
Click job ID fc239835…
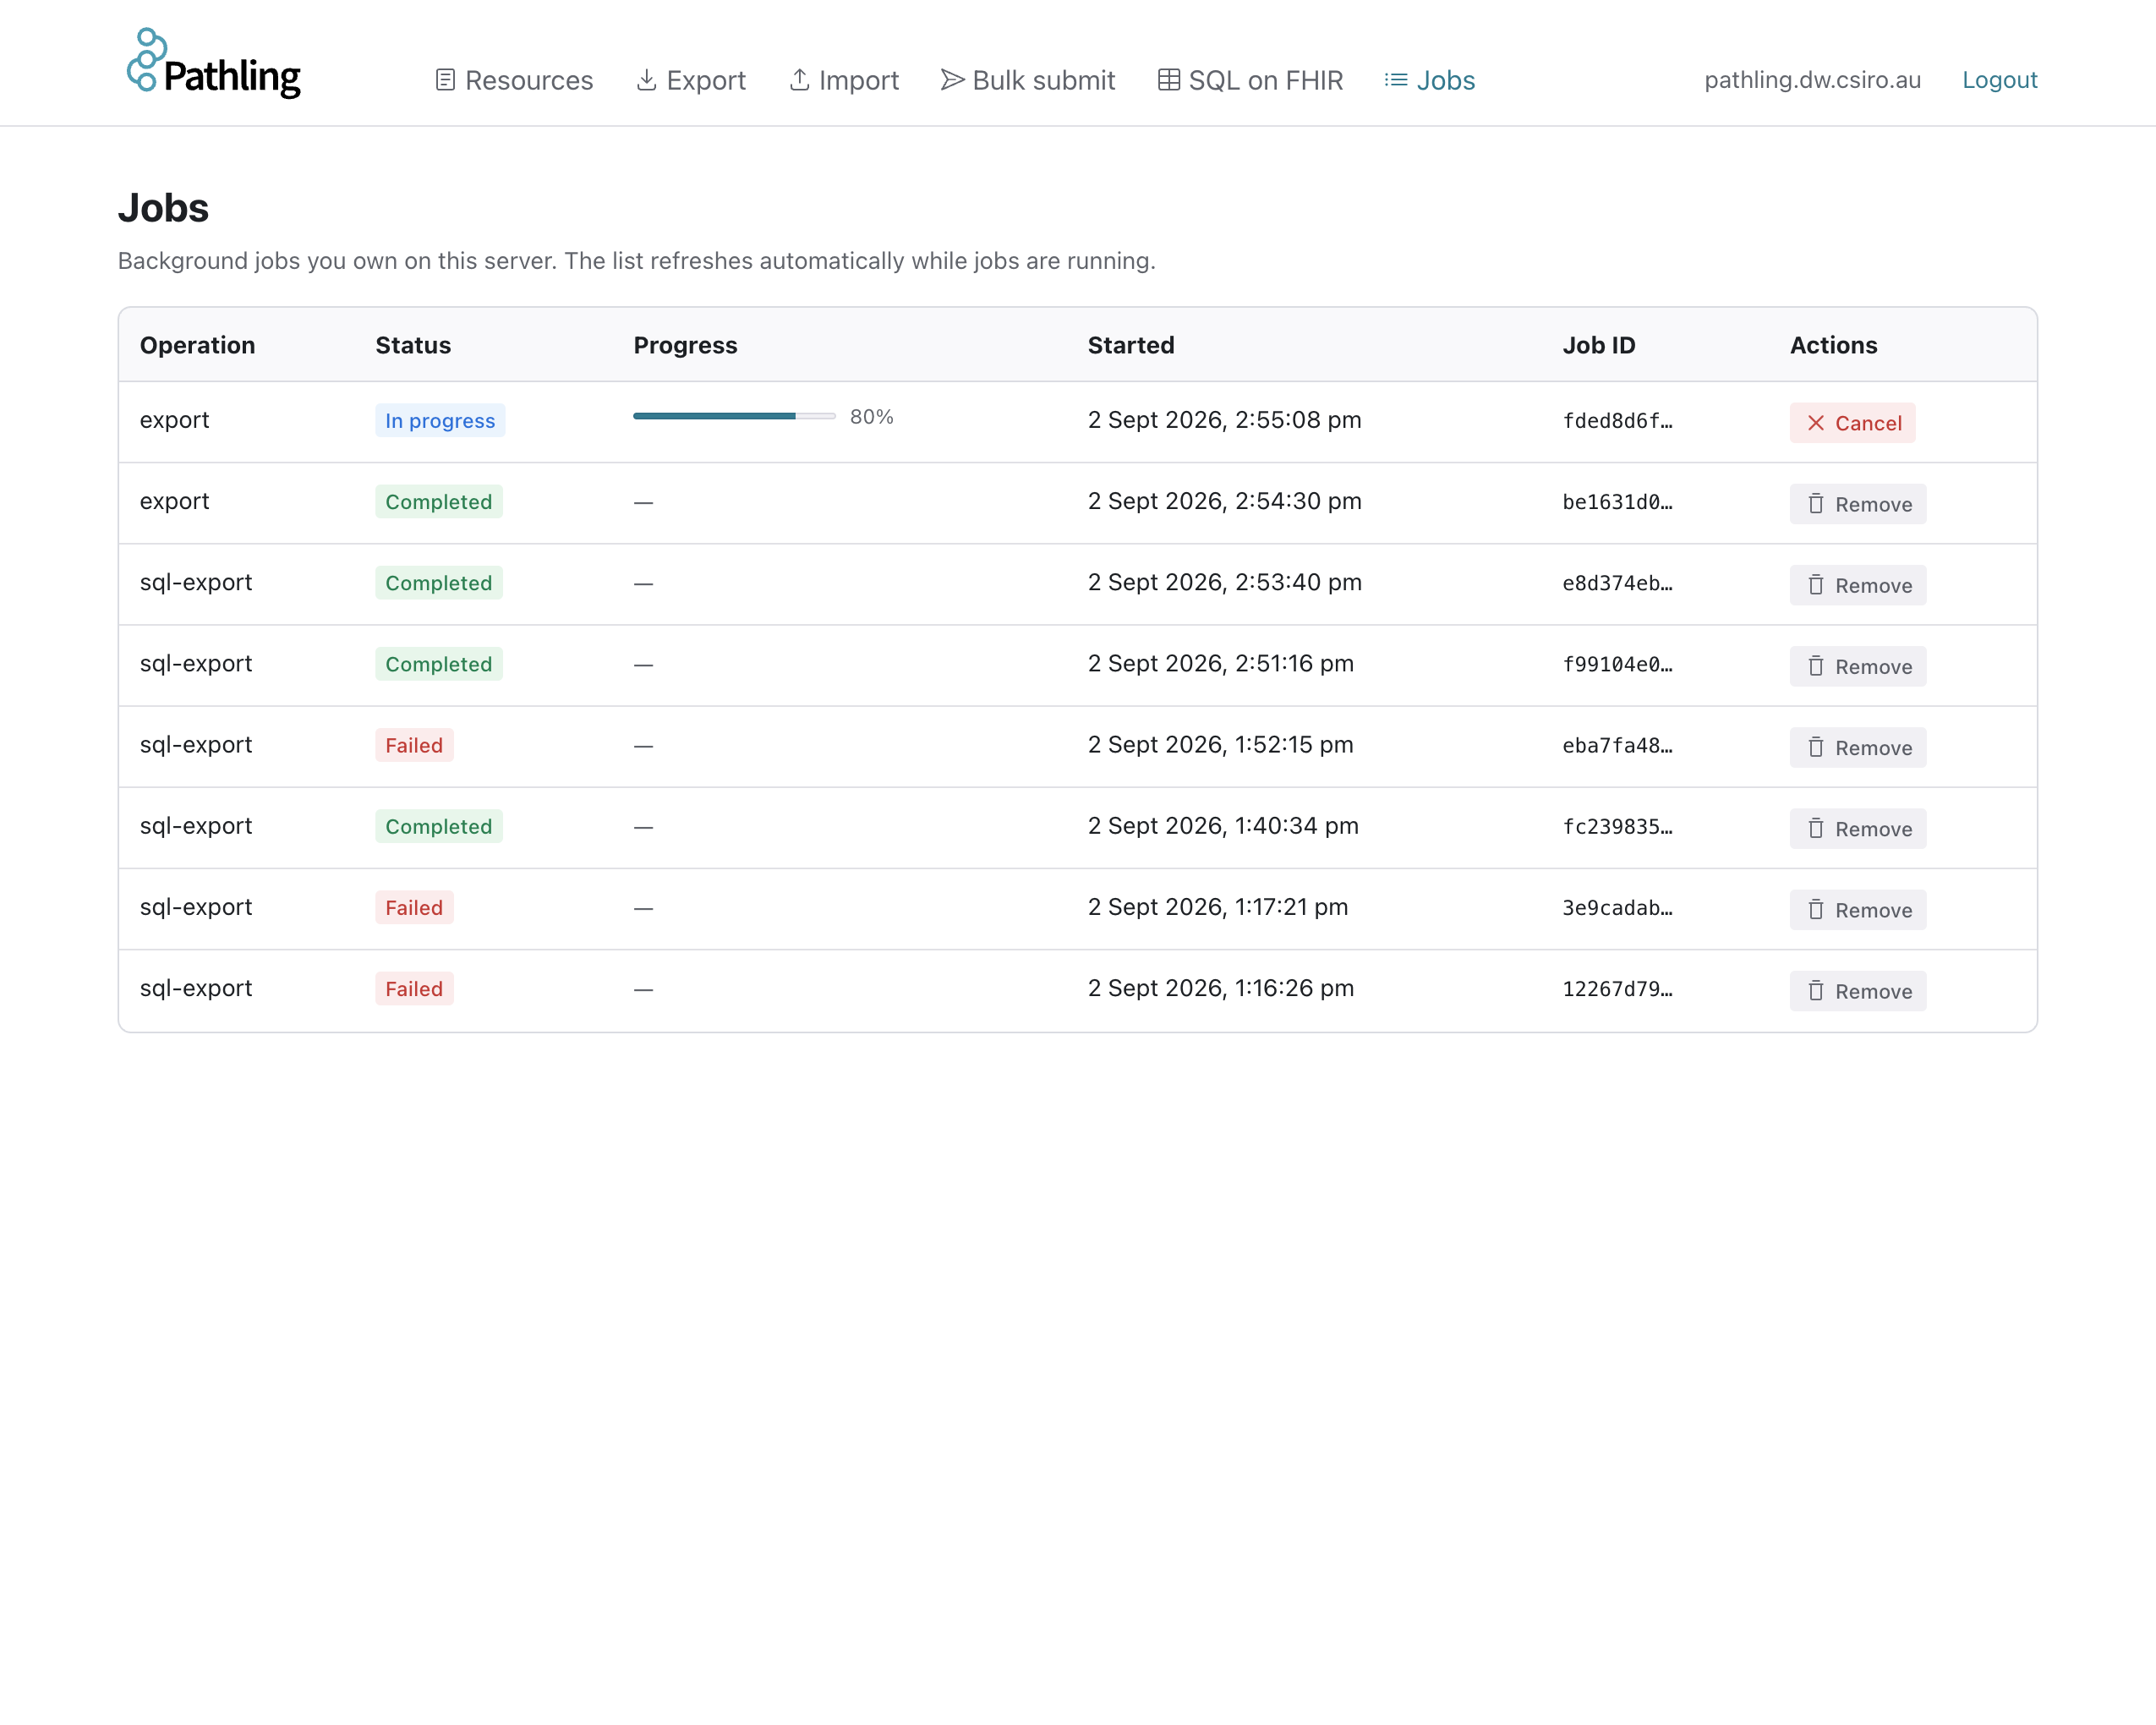[1617, 827]
